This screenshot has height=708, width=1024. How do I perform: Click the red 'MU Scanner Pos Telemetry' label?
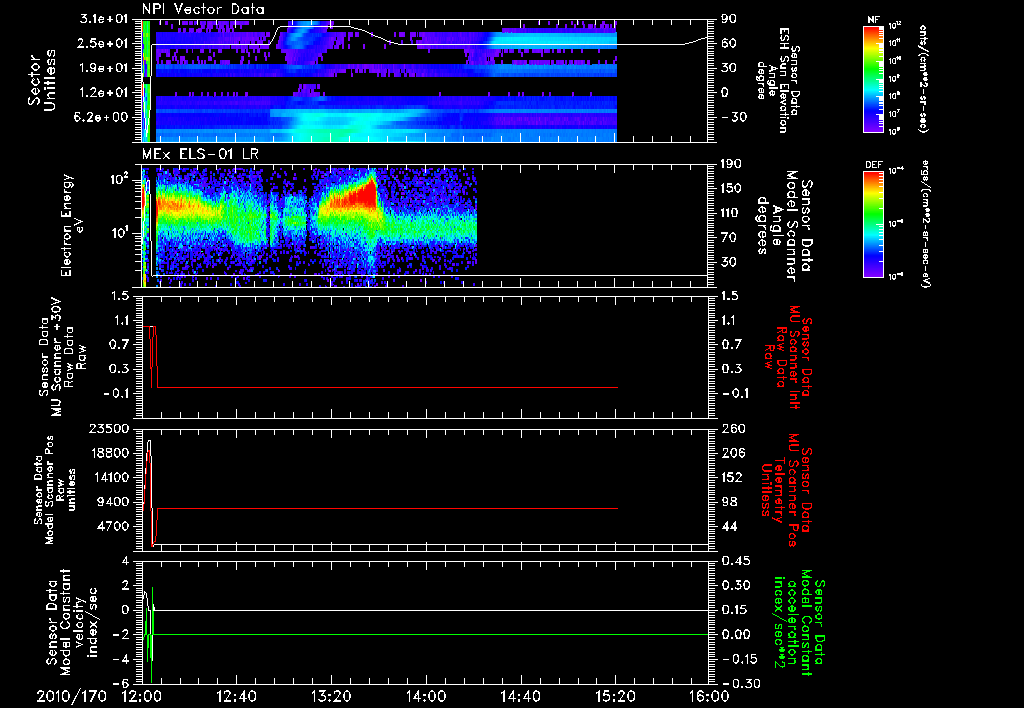(x=787, y=490)
